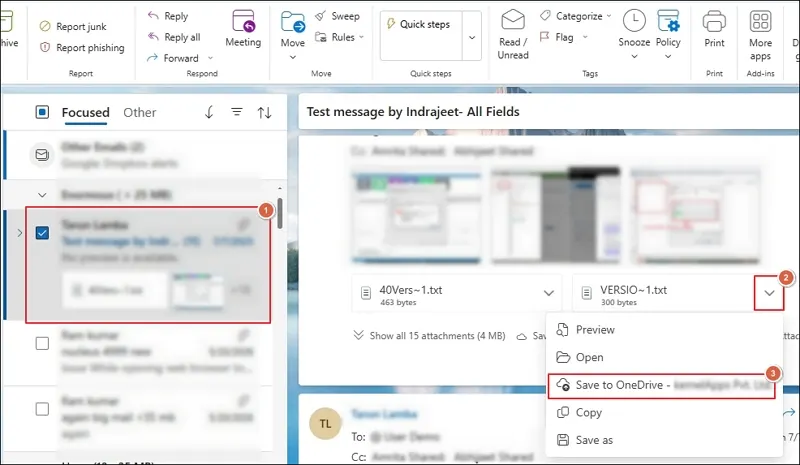Image resolution: width=800 pixels, height=465 pixels.
Task: Click the jump-to arrow icon in list header
Action: pos(209,112)
